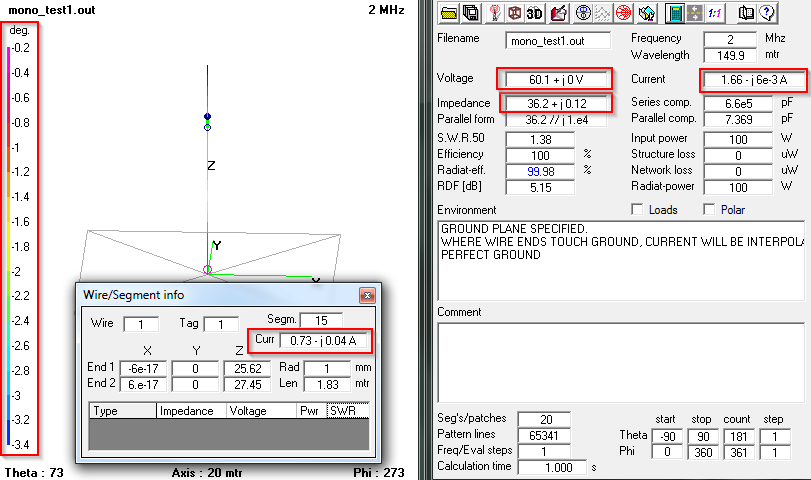Image resolution: width=811 pixels, height=480 pixels.
Task: Open help with question mark icon
Action: (x=767, y=13)
